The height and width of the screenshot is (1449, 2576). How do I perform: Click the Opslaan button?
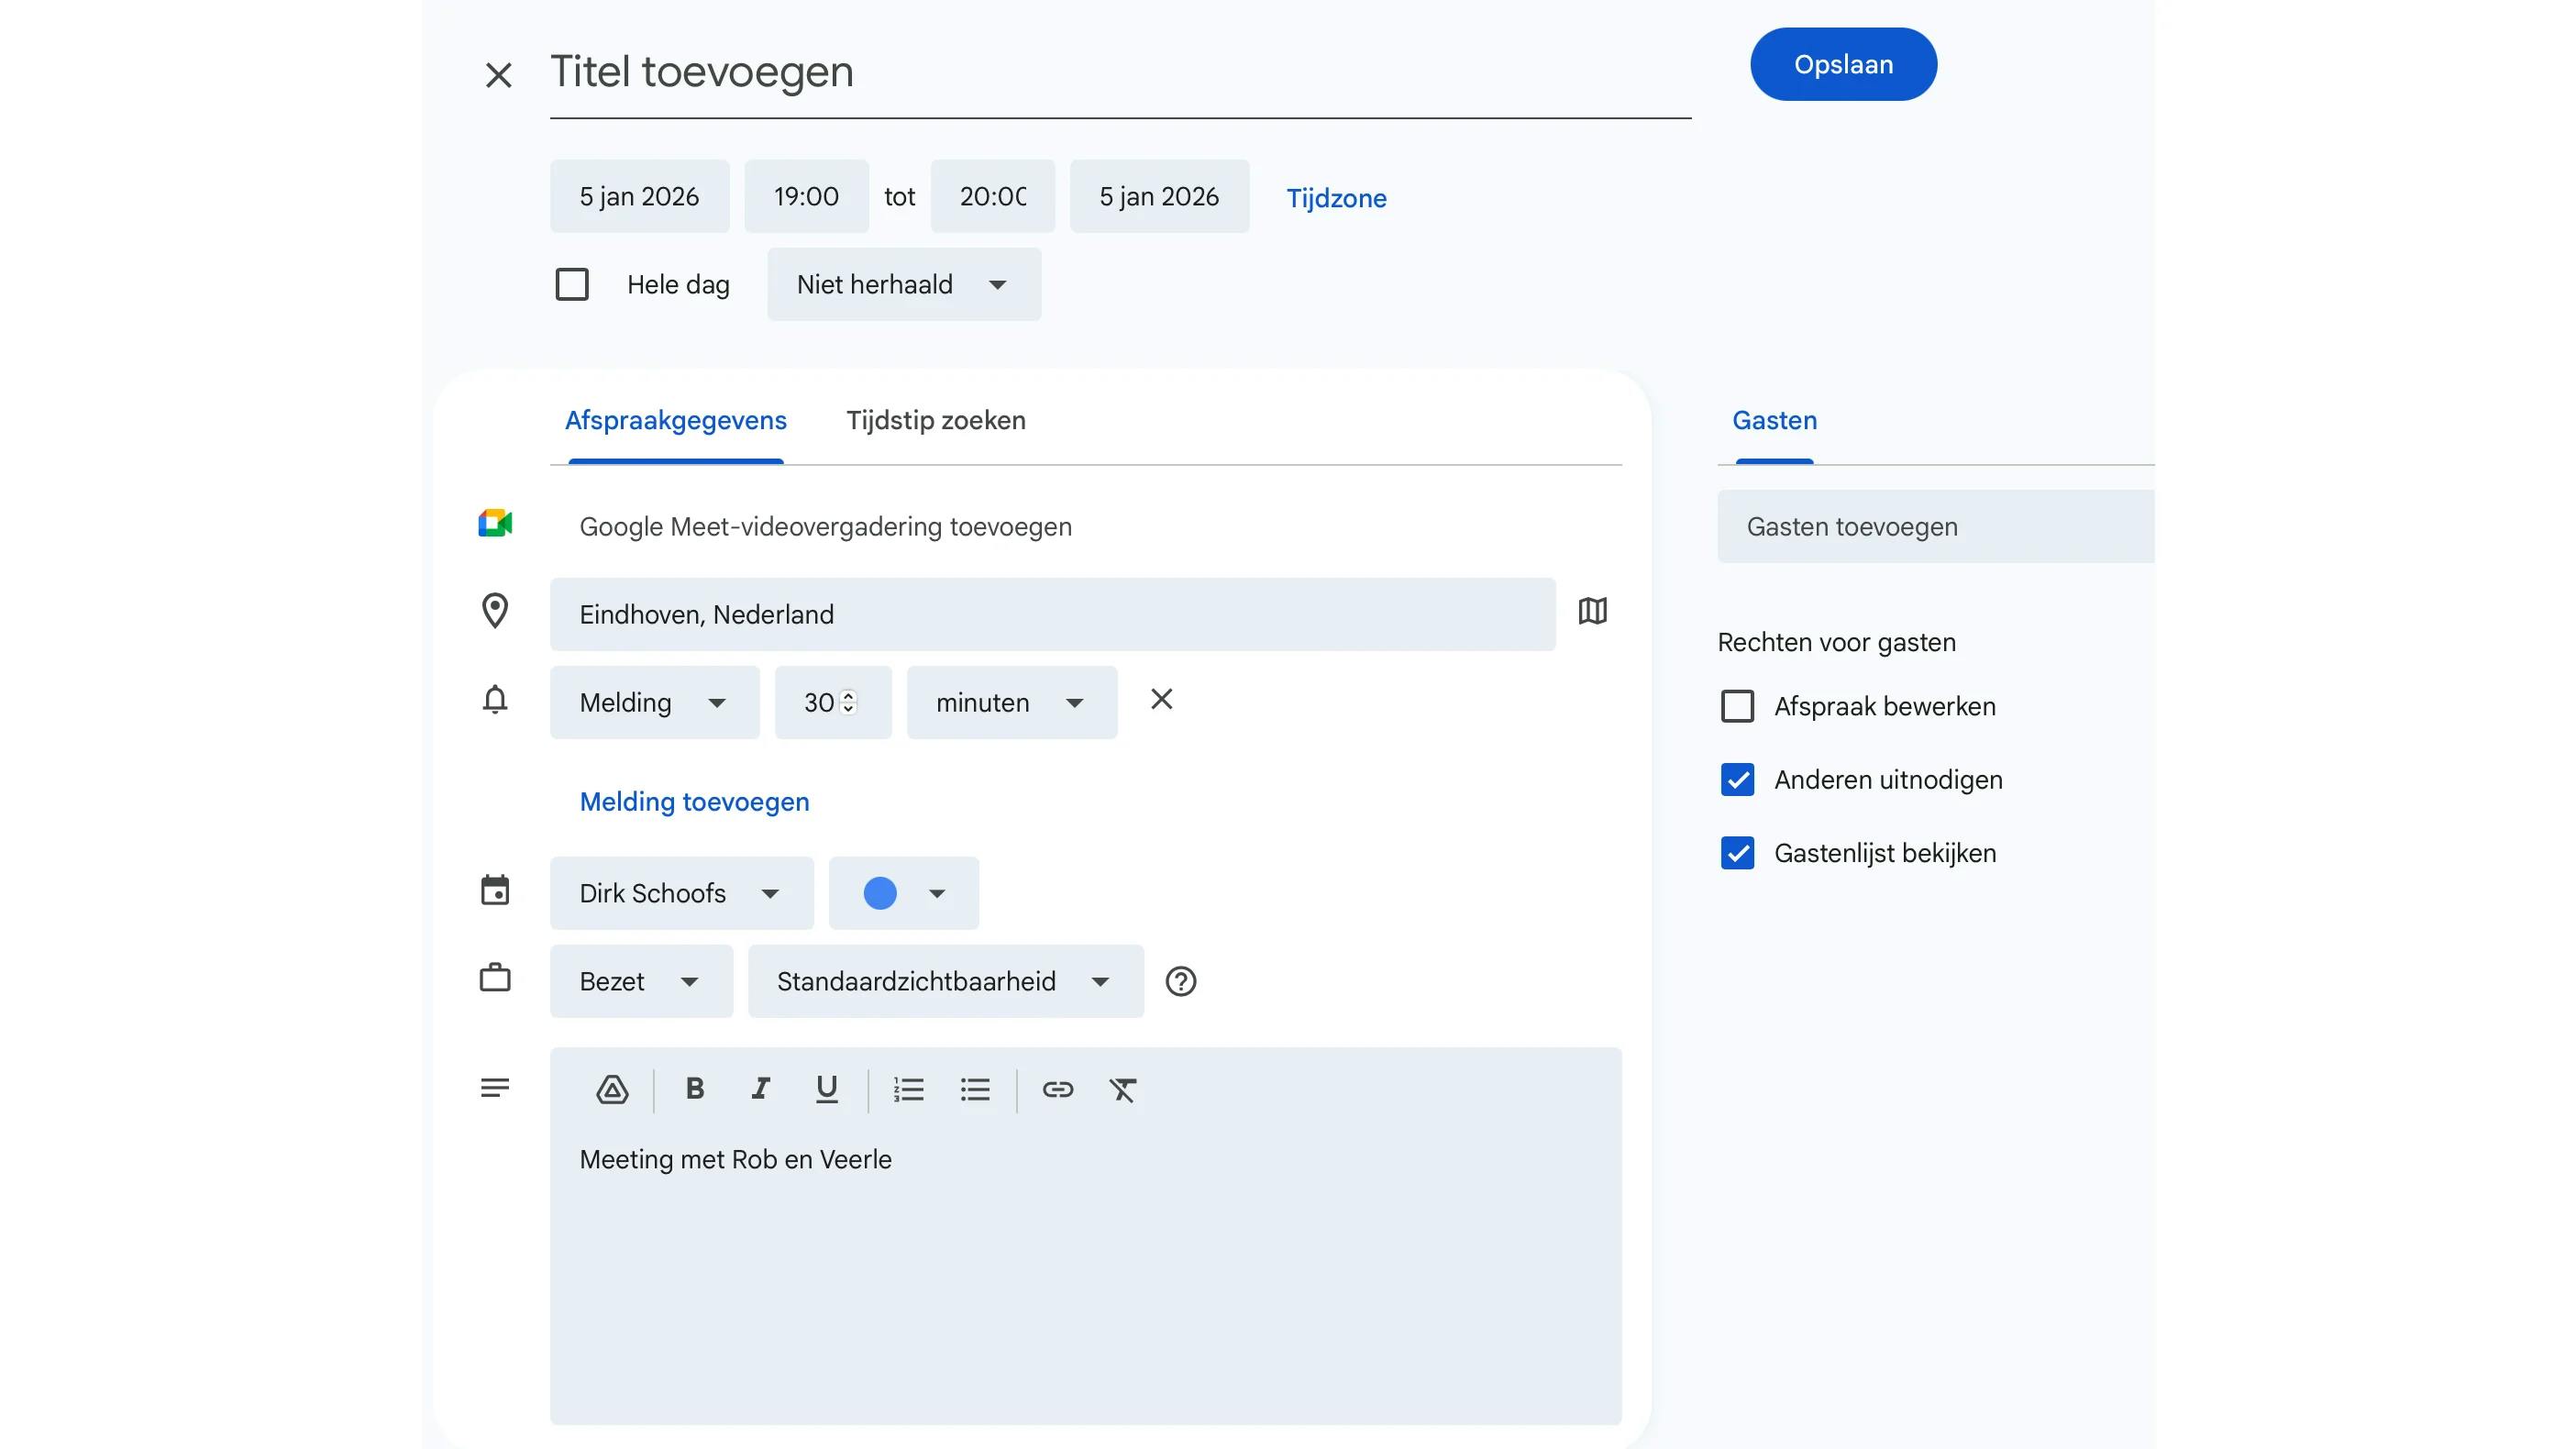(1842, 64)
